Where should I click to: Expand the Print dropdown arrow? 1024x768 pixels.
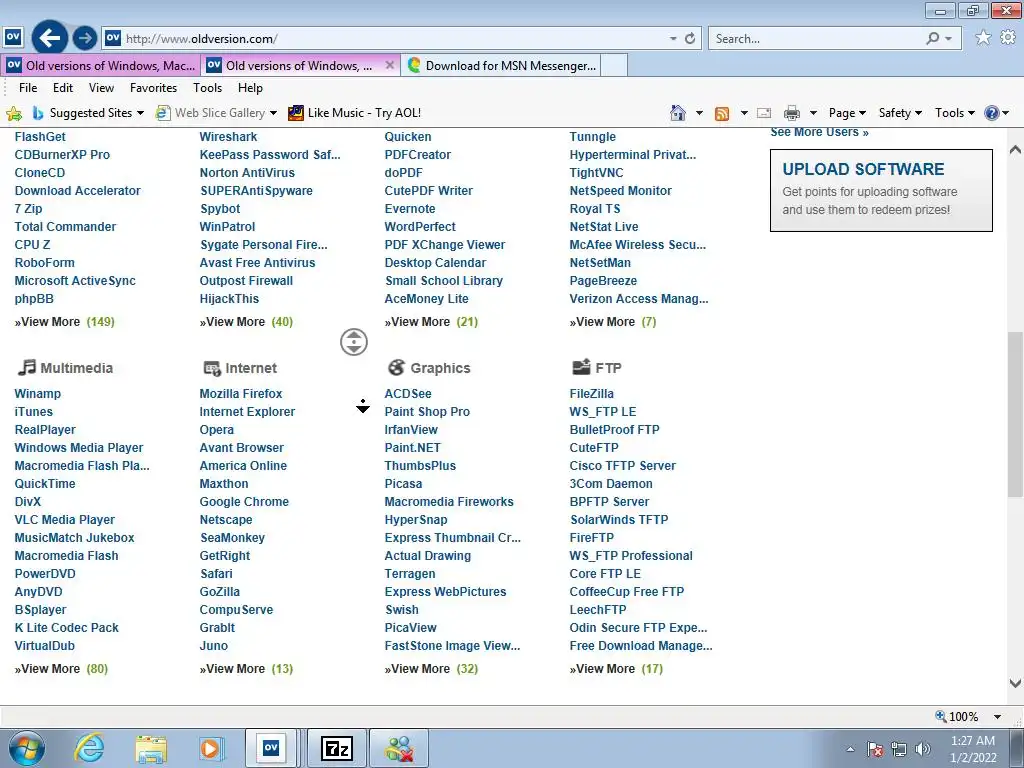[x=813, y=113]
